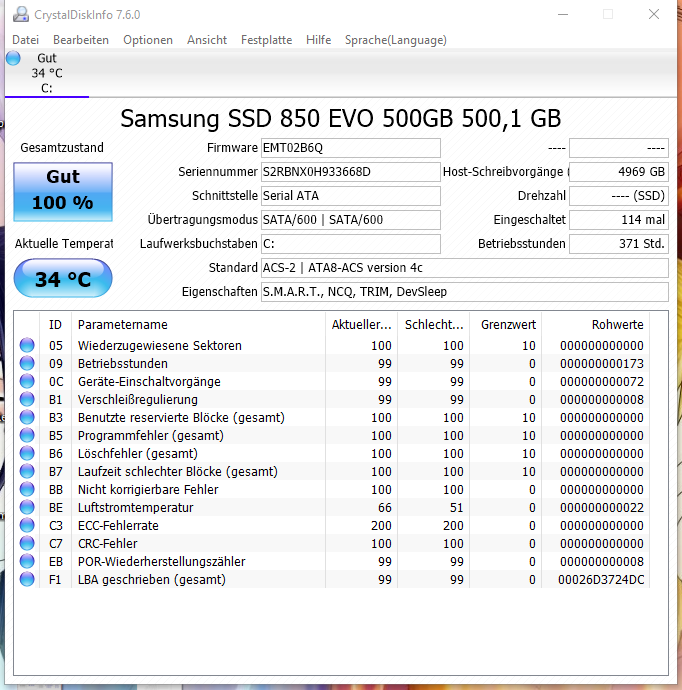
Task: Click the Schnittstelle field Serial ATA
Action: coord(351,196)
